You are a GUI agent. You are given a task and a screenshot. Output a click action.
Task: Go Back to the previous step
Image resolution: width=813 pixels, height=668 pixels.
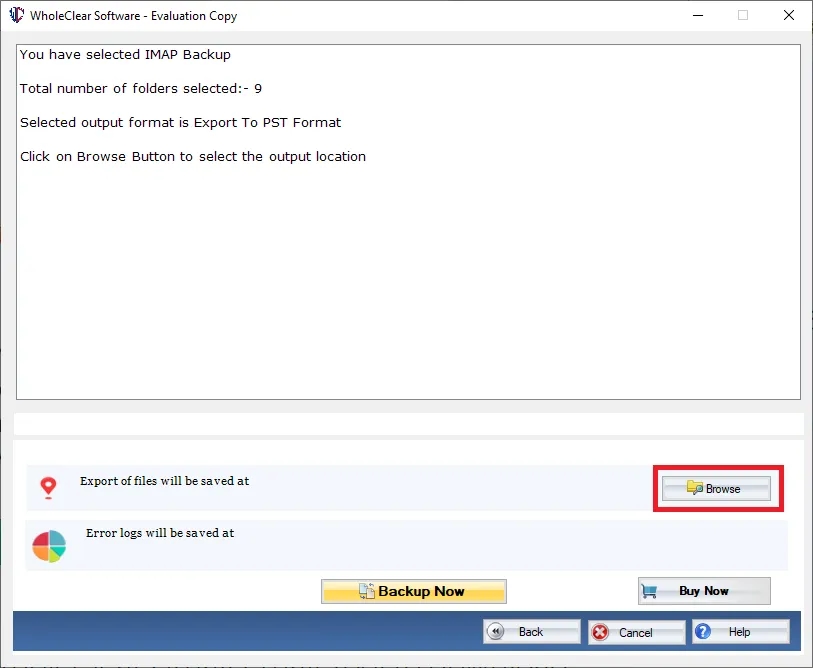[x=531, y=632]
